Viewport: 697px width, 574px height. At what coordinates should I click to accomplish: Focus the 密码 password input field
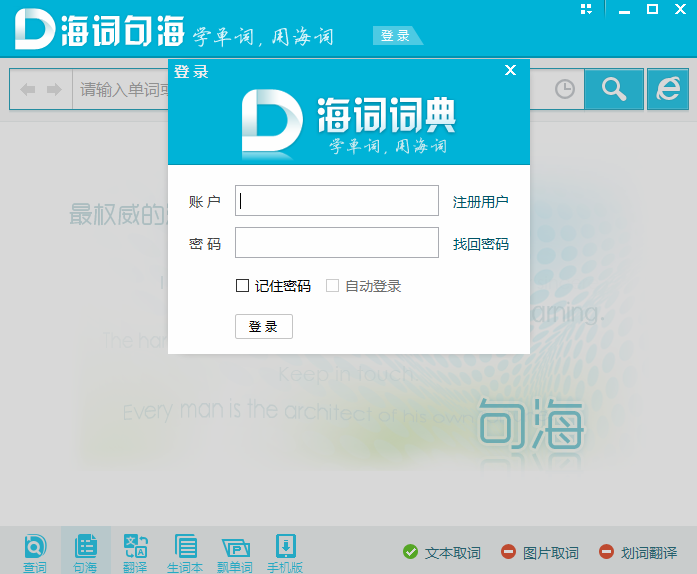coord(337,243)
